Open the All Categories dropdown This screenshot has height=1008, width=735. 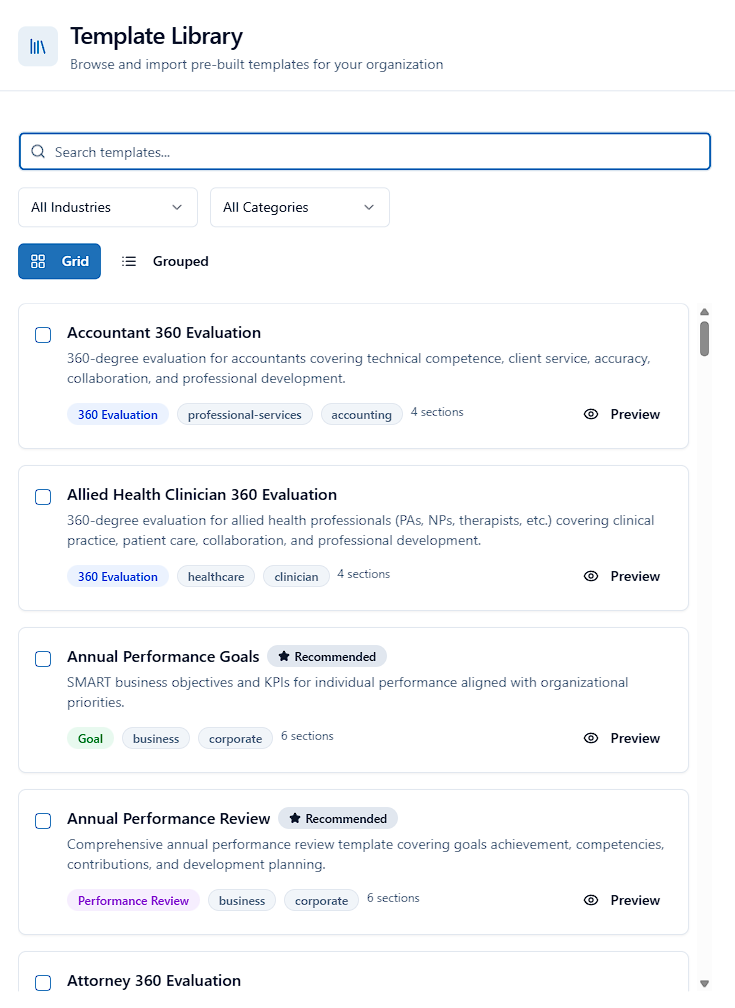(300, 207)
